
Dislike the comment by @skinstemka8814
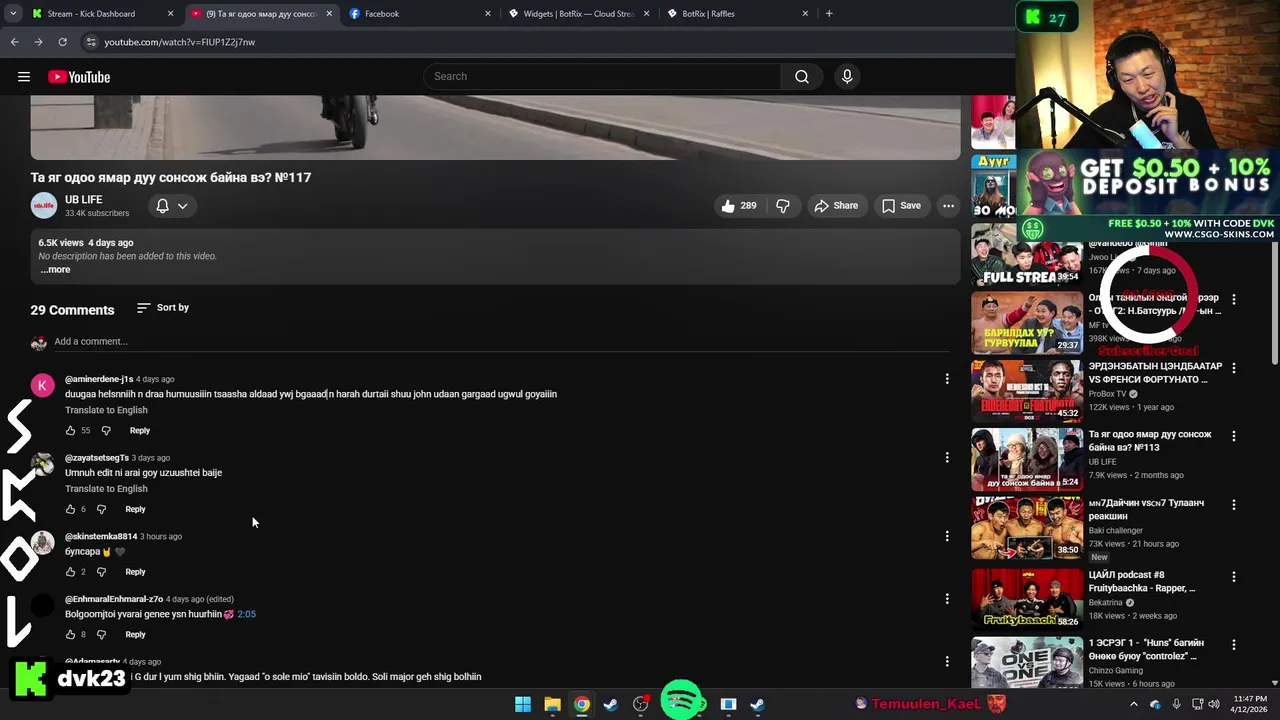pos(101,572)
